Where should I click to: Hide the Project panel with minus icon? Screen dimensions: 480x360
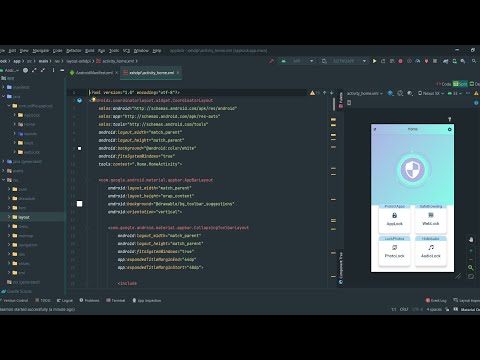point(62,70)
